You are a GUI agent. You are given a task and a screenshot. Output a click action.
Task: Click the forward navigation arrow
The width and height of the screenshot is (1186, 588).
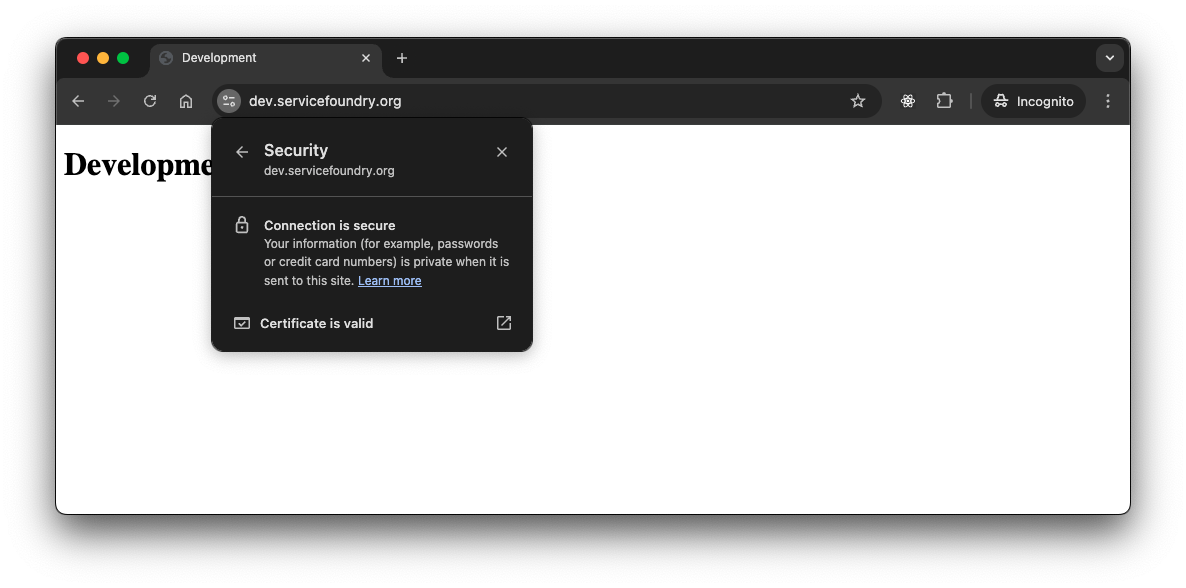click(113, 100)
